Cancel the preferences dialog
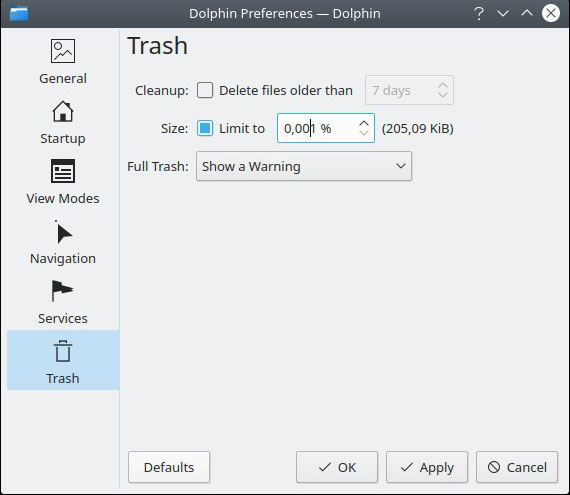The image size is (570, 495). 517,467
